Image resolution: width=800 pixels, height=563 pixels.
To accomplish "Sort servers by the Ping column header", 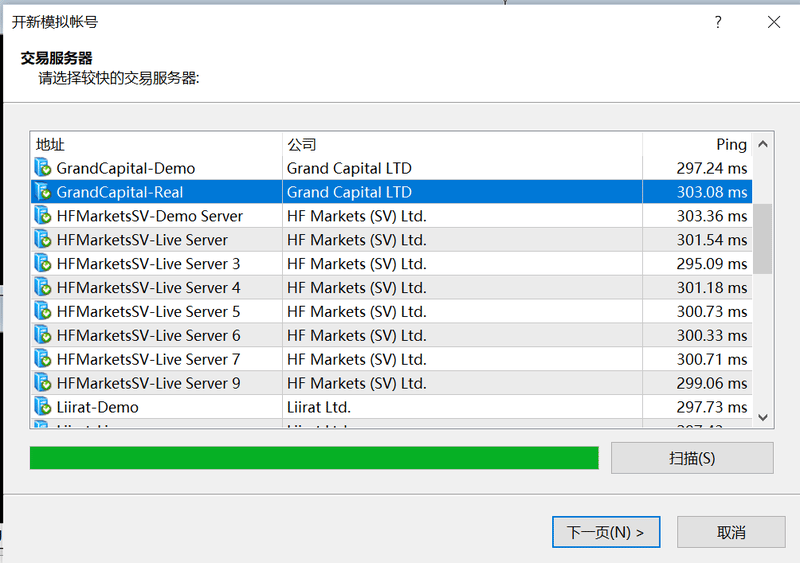I will point(697,144).
